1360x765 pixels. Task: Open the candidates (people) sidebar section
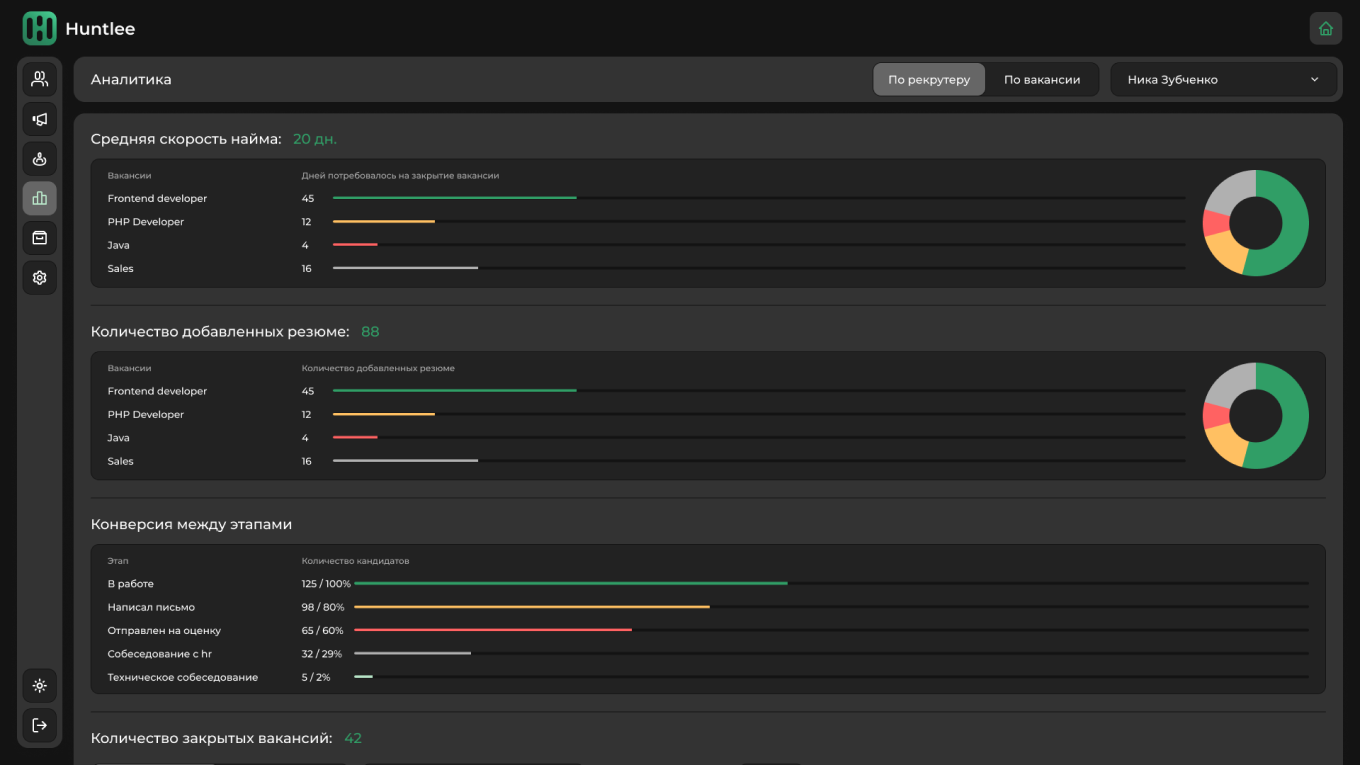(x=40, y=79)
